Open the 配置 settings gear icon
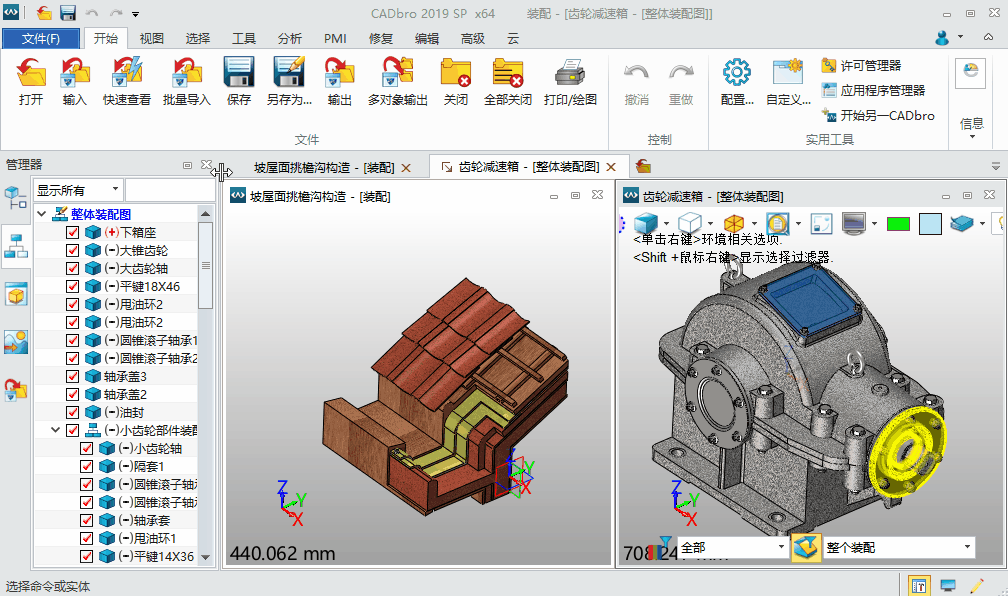The image size is (1008, 596). click(x=737, y=74)
